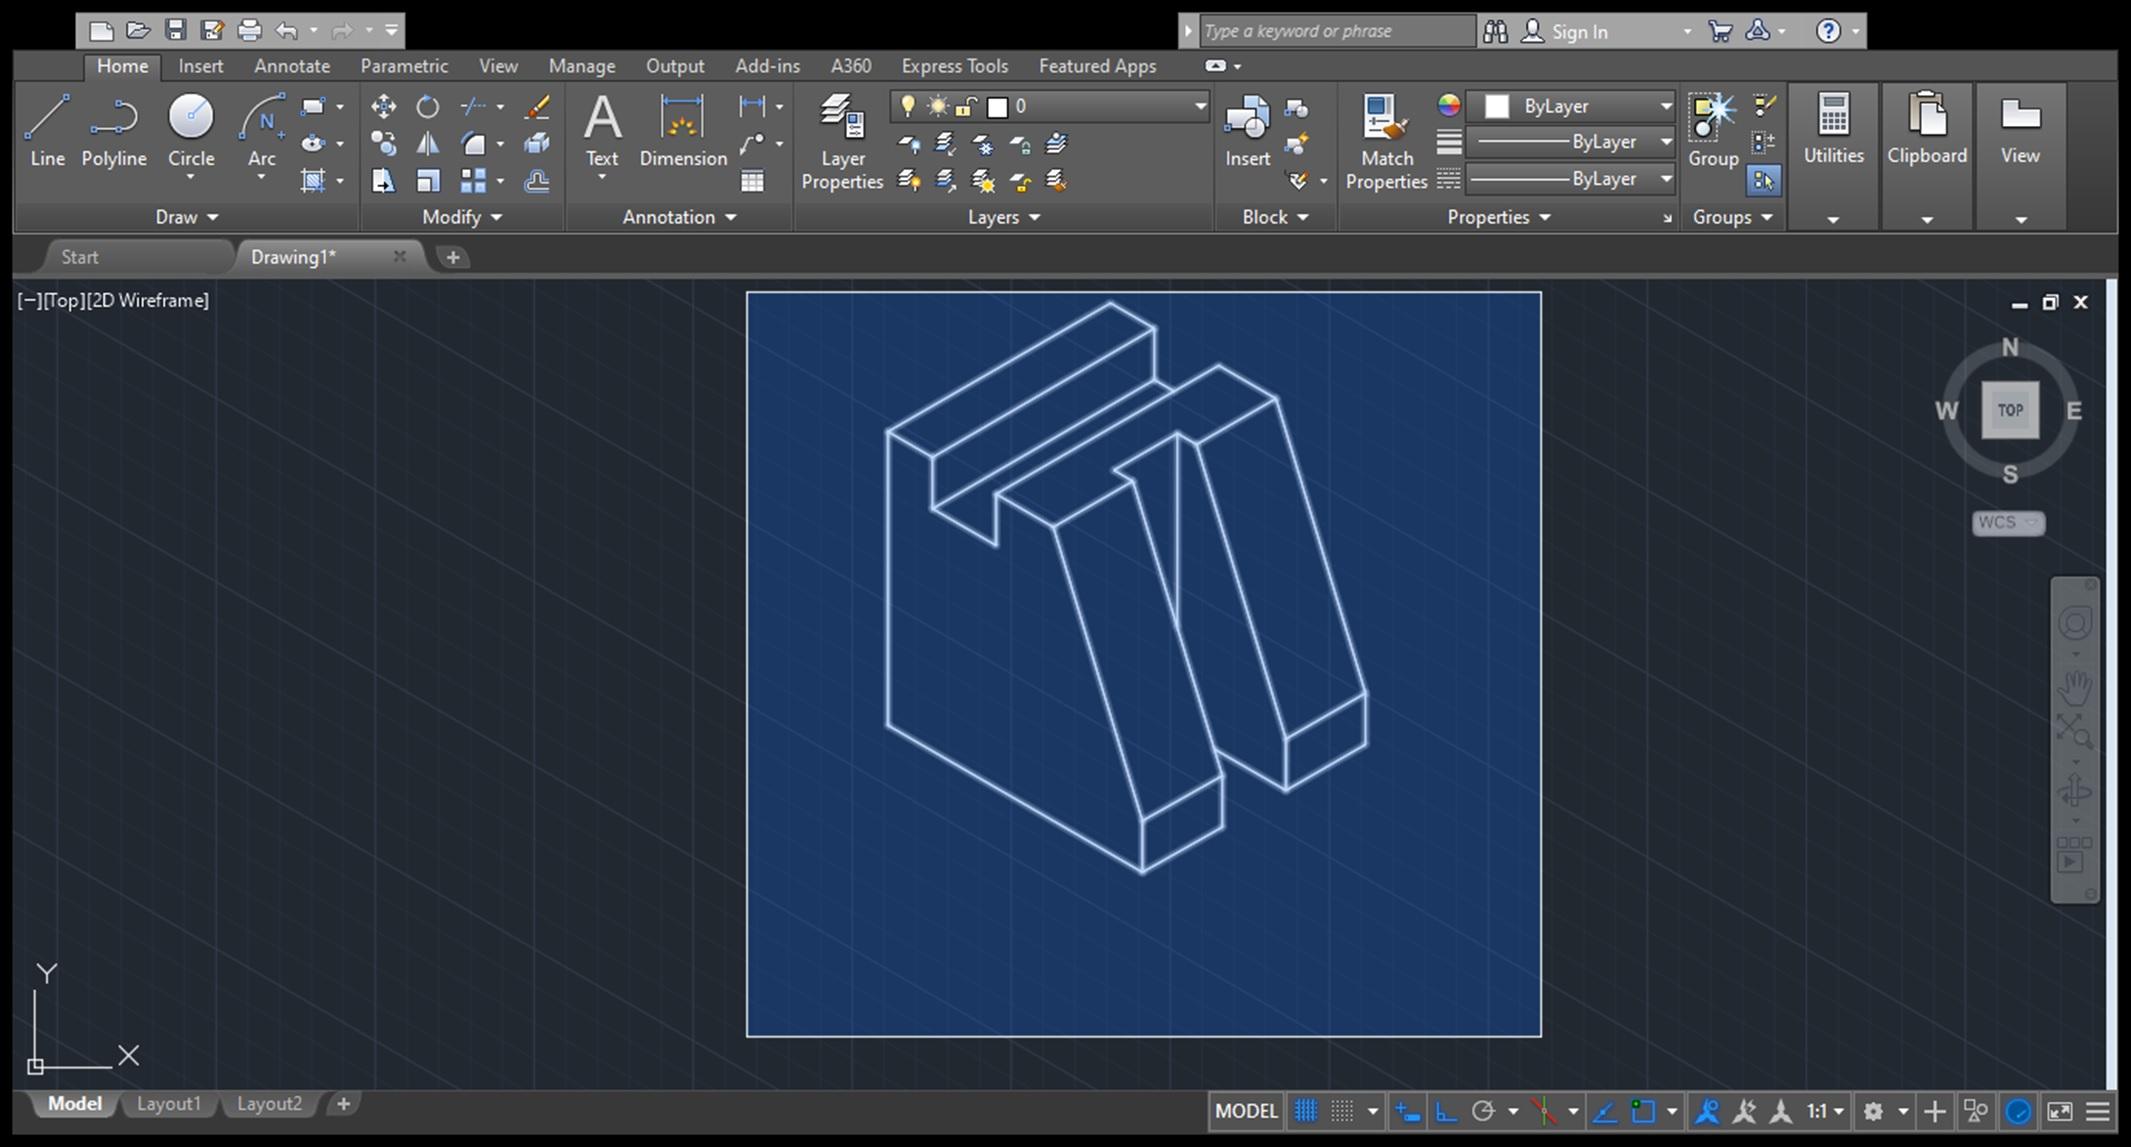Expand the Modify panel options
The image size is (2131, 1147).
tap(462, 217)
